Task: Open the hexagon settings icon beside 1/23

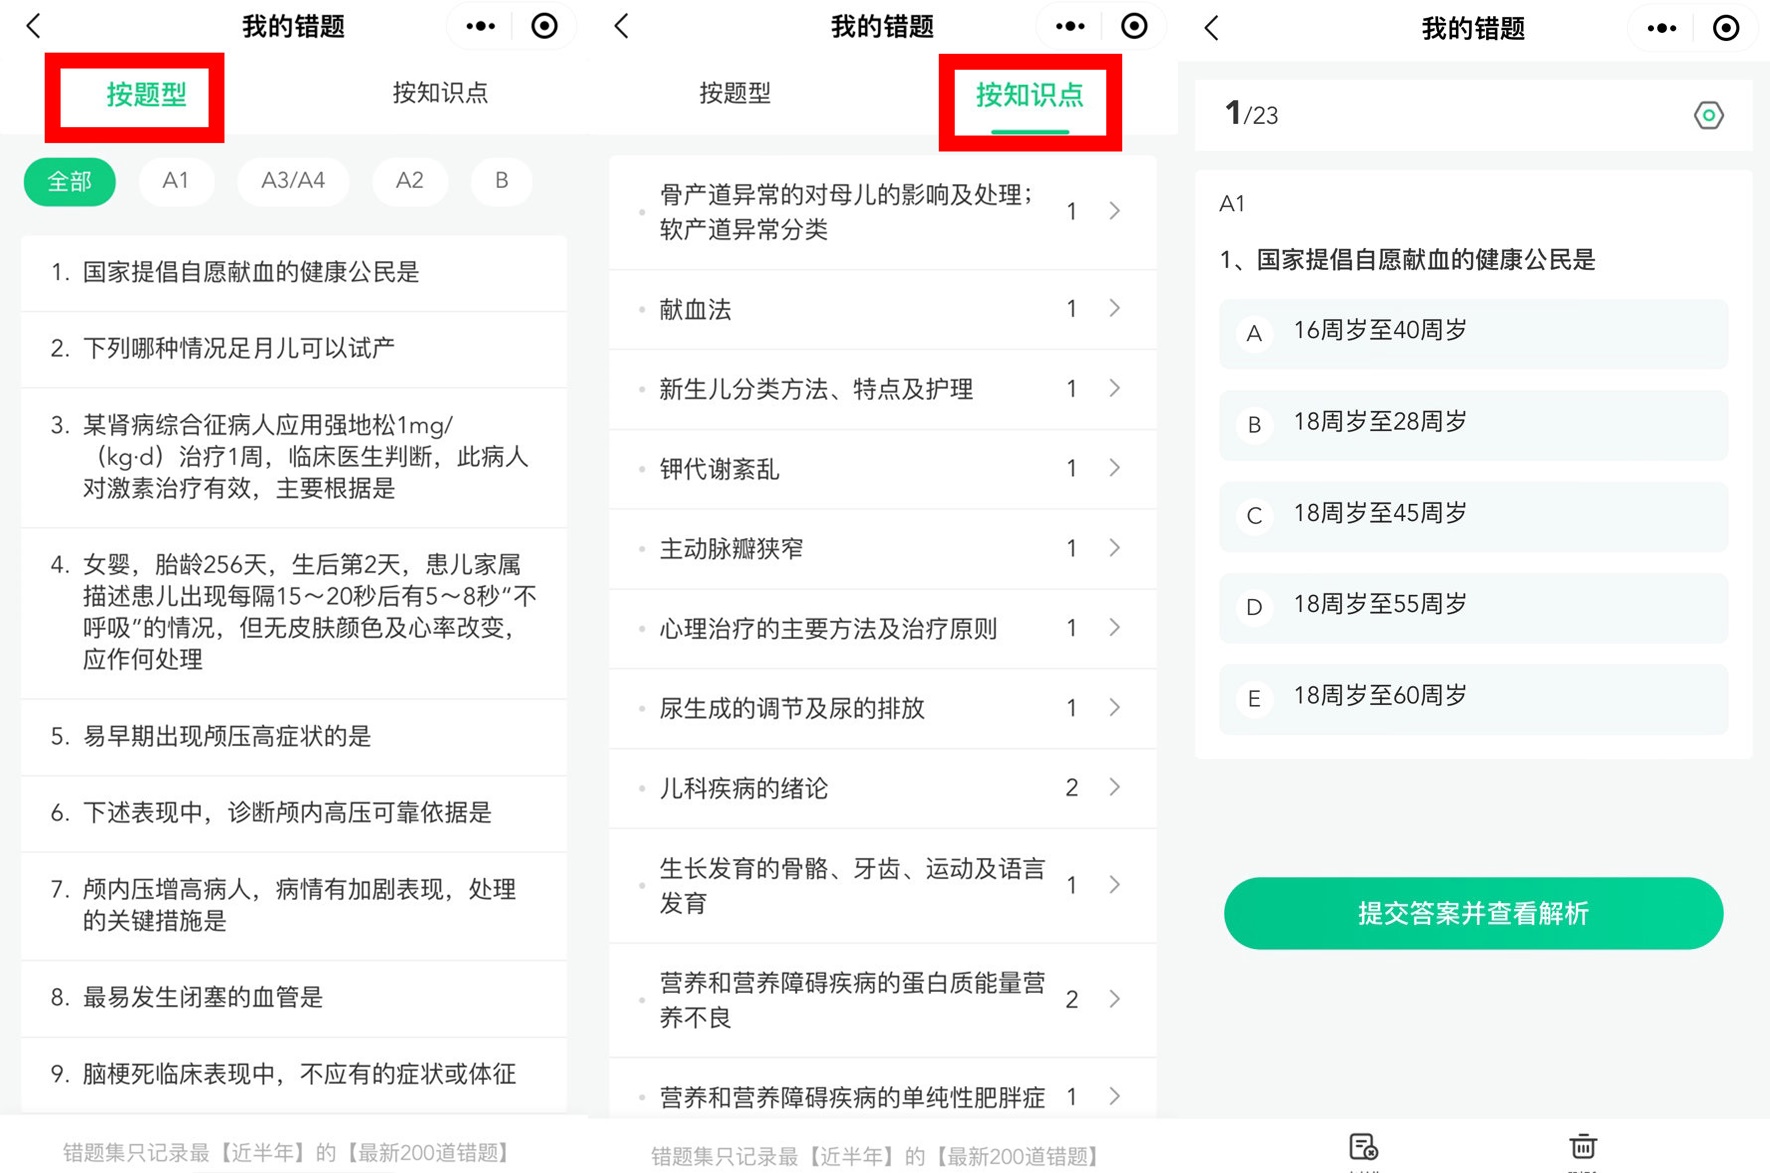Action: (x=1708, y=116)
